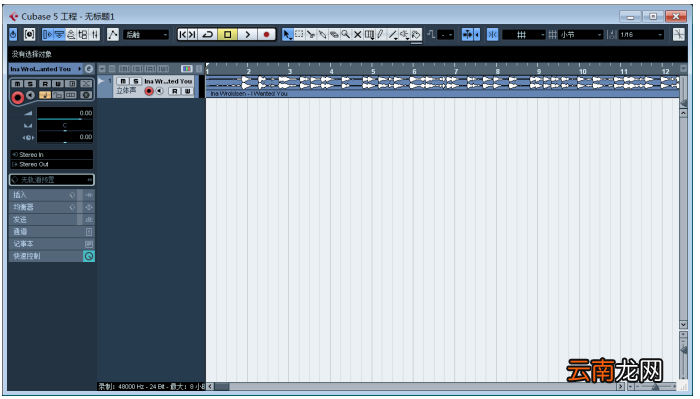This screenshot has height=399, width=700.
Task: Toggle Show Event Infoline button
Action: [59, 34]
